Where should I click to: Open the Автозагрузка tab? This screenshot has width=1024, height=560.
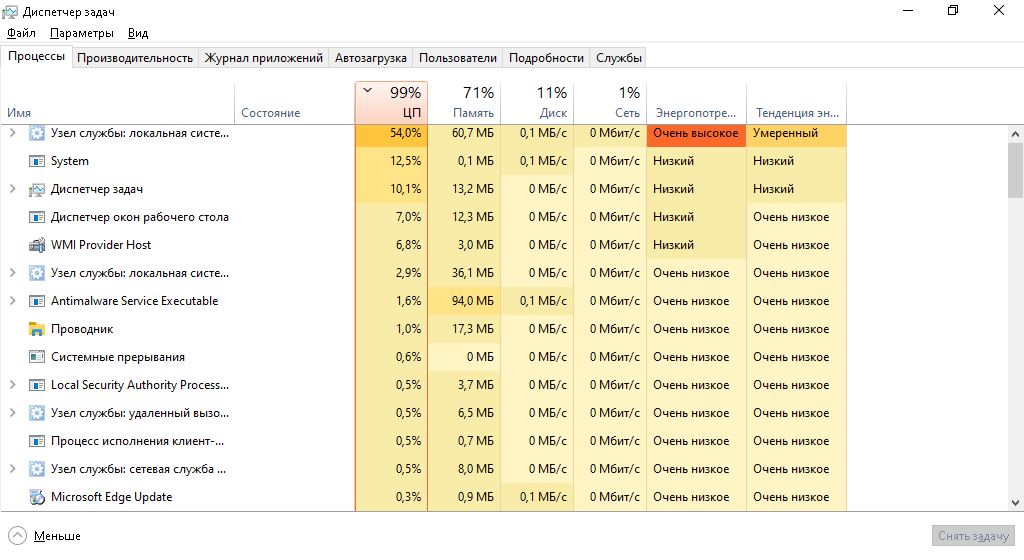(371, 58)
